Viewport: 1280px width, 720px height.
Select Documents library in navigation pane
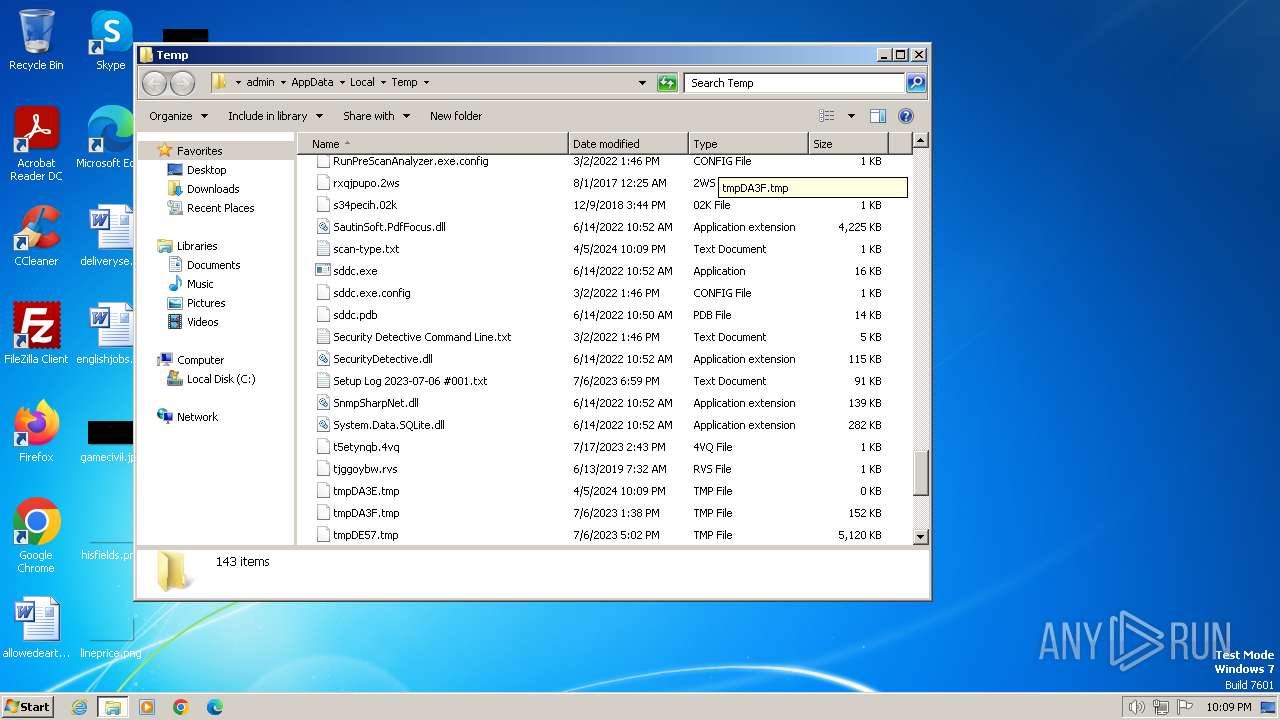click(x=213, y=265)
